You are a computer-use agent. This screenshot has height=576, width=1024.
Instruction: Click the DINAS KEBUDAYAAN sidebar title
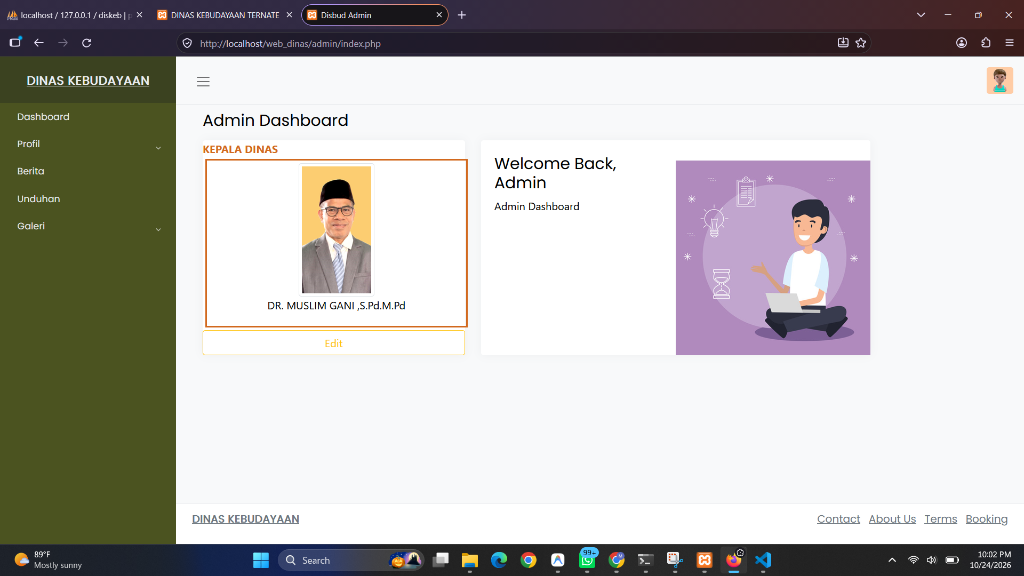click(88, 81)
